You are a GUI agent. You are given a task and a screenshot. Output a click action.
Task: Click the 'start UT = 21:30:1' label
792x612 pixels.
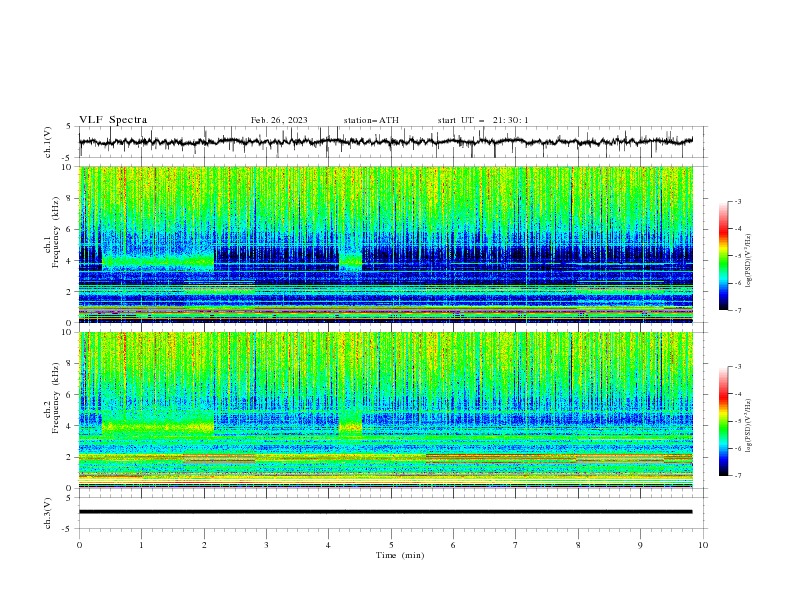pyautogui.click(x=483, y=120)
